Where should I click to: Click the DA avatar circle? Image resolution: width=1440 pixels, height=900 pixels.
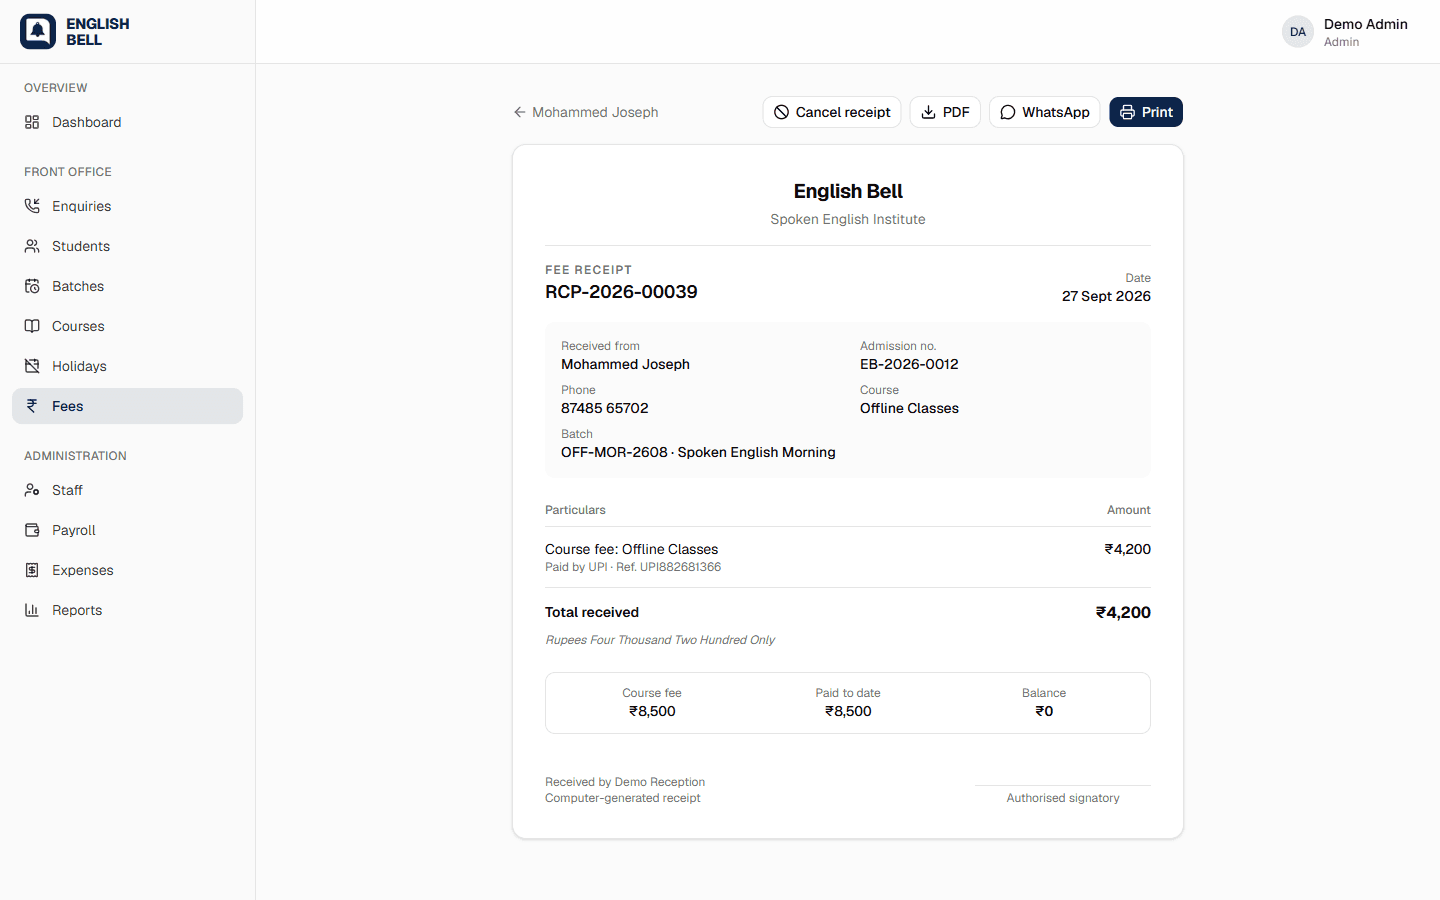(x=1298, y=32)
